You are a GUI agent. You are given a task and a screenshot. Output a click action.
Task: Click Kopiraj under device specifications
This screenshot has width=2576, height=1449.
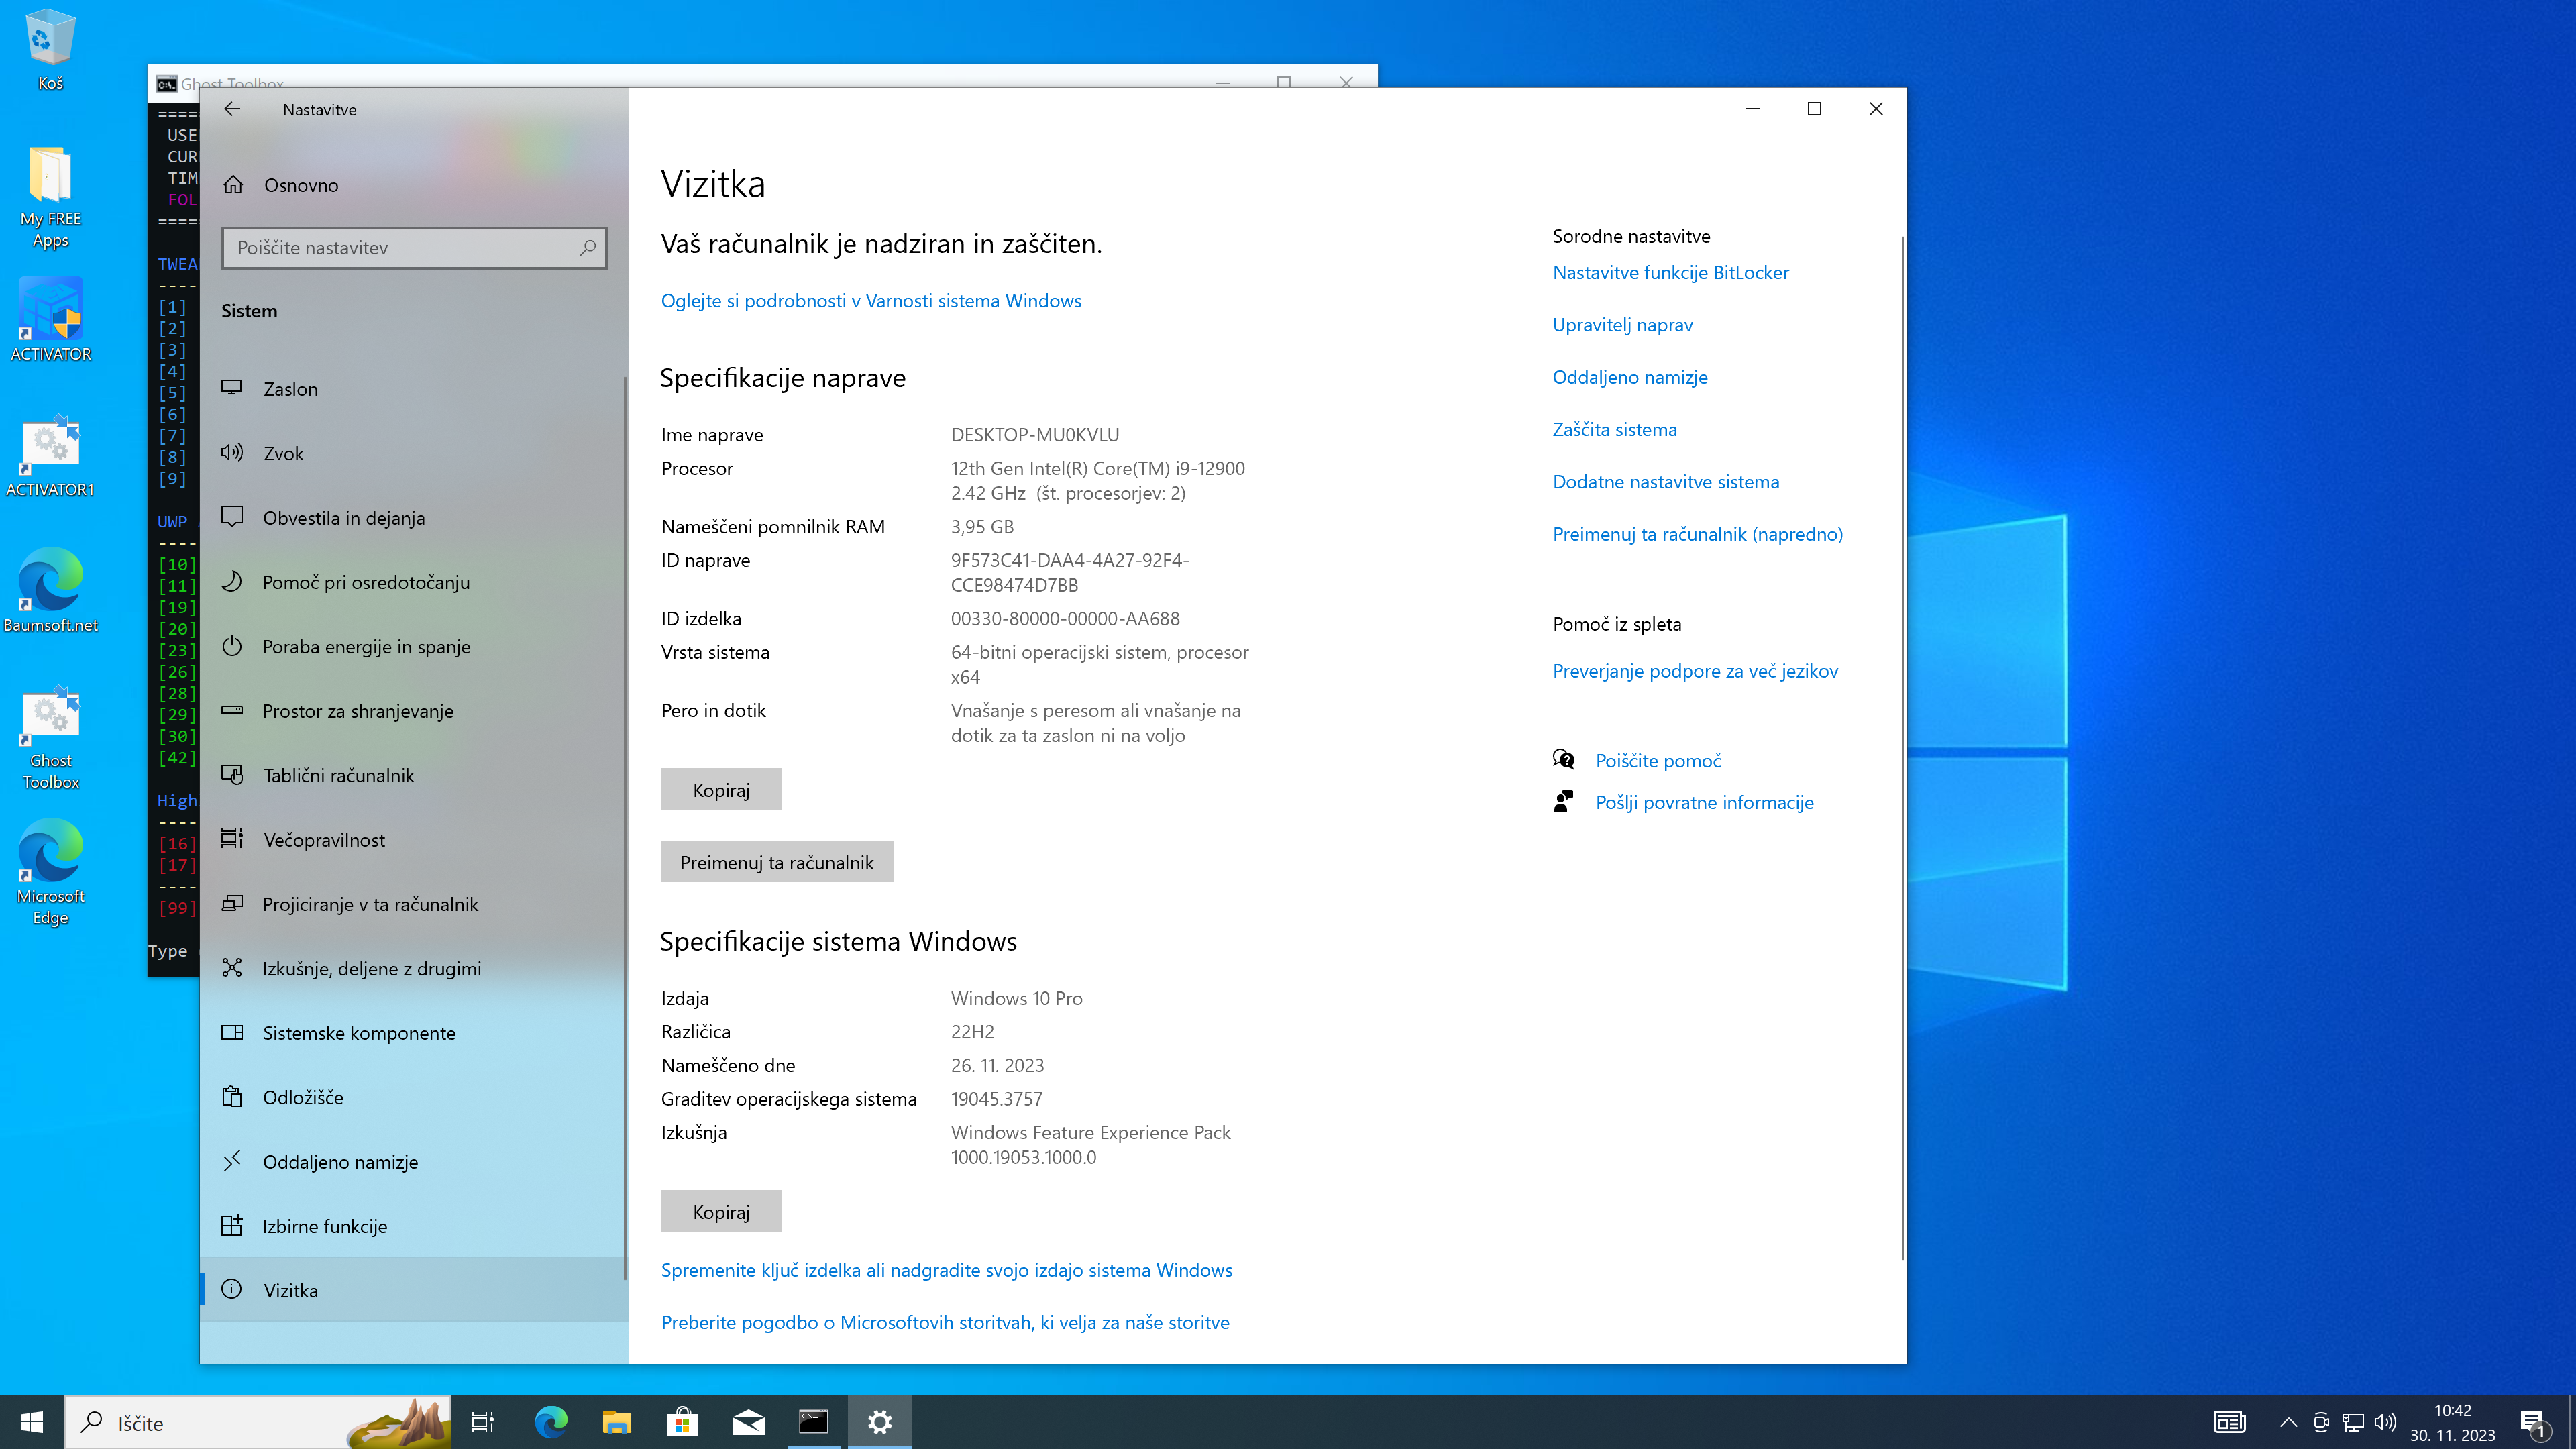tap(721, 790)
